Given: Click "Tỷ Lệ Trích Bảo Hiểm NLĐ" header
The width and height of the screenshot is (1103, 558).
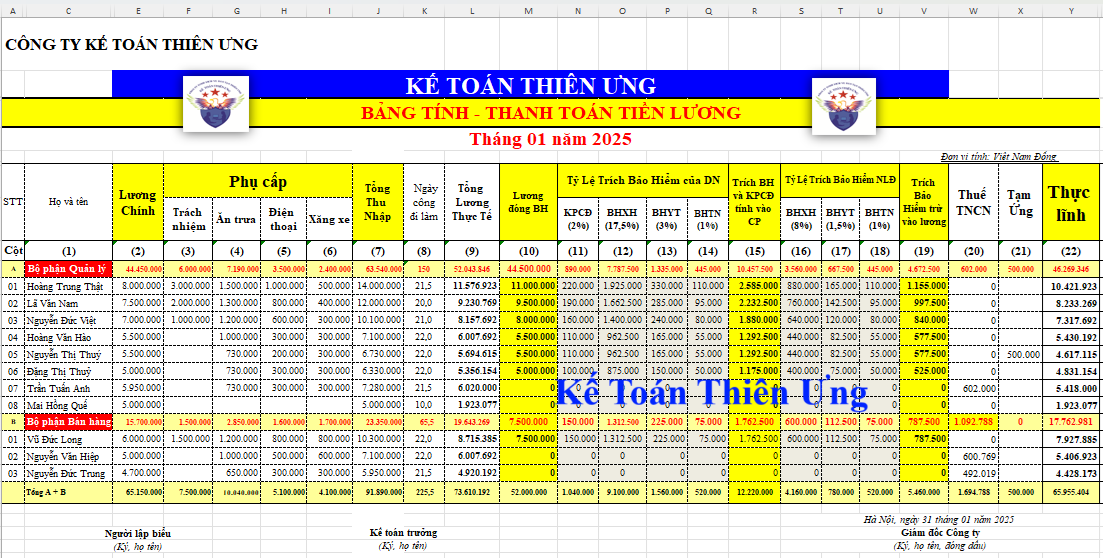Looking at the screenshot, I should (x=840, y=180).
